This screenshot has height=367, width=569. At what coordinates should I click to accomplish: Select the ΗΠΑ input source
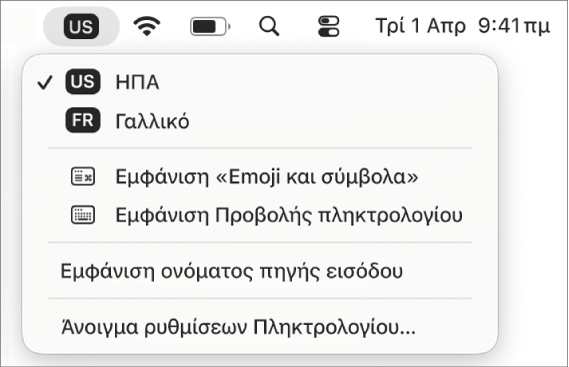pos(260,82)
